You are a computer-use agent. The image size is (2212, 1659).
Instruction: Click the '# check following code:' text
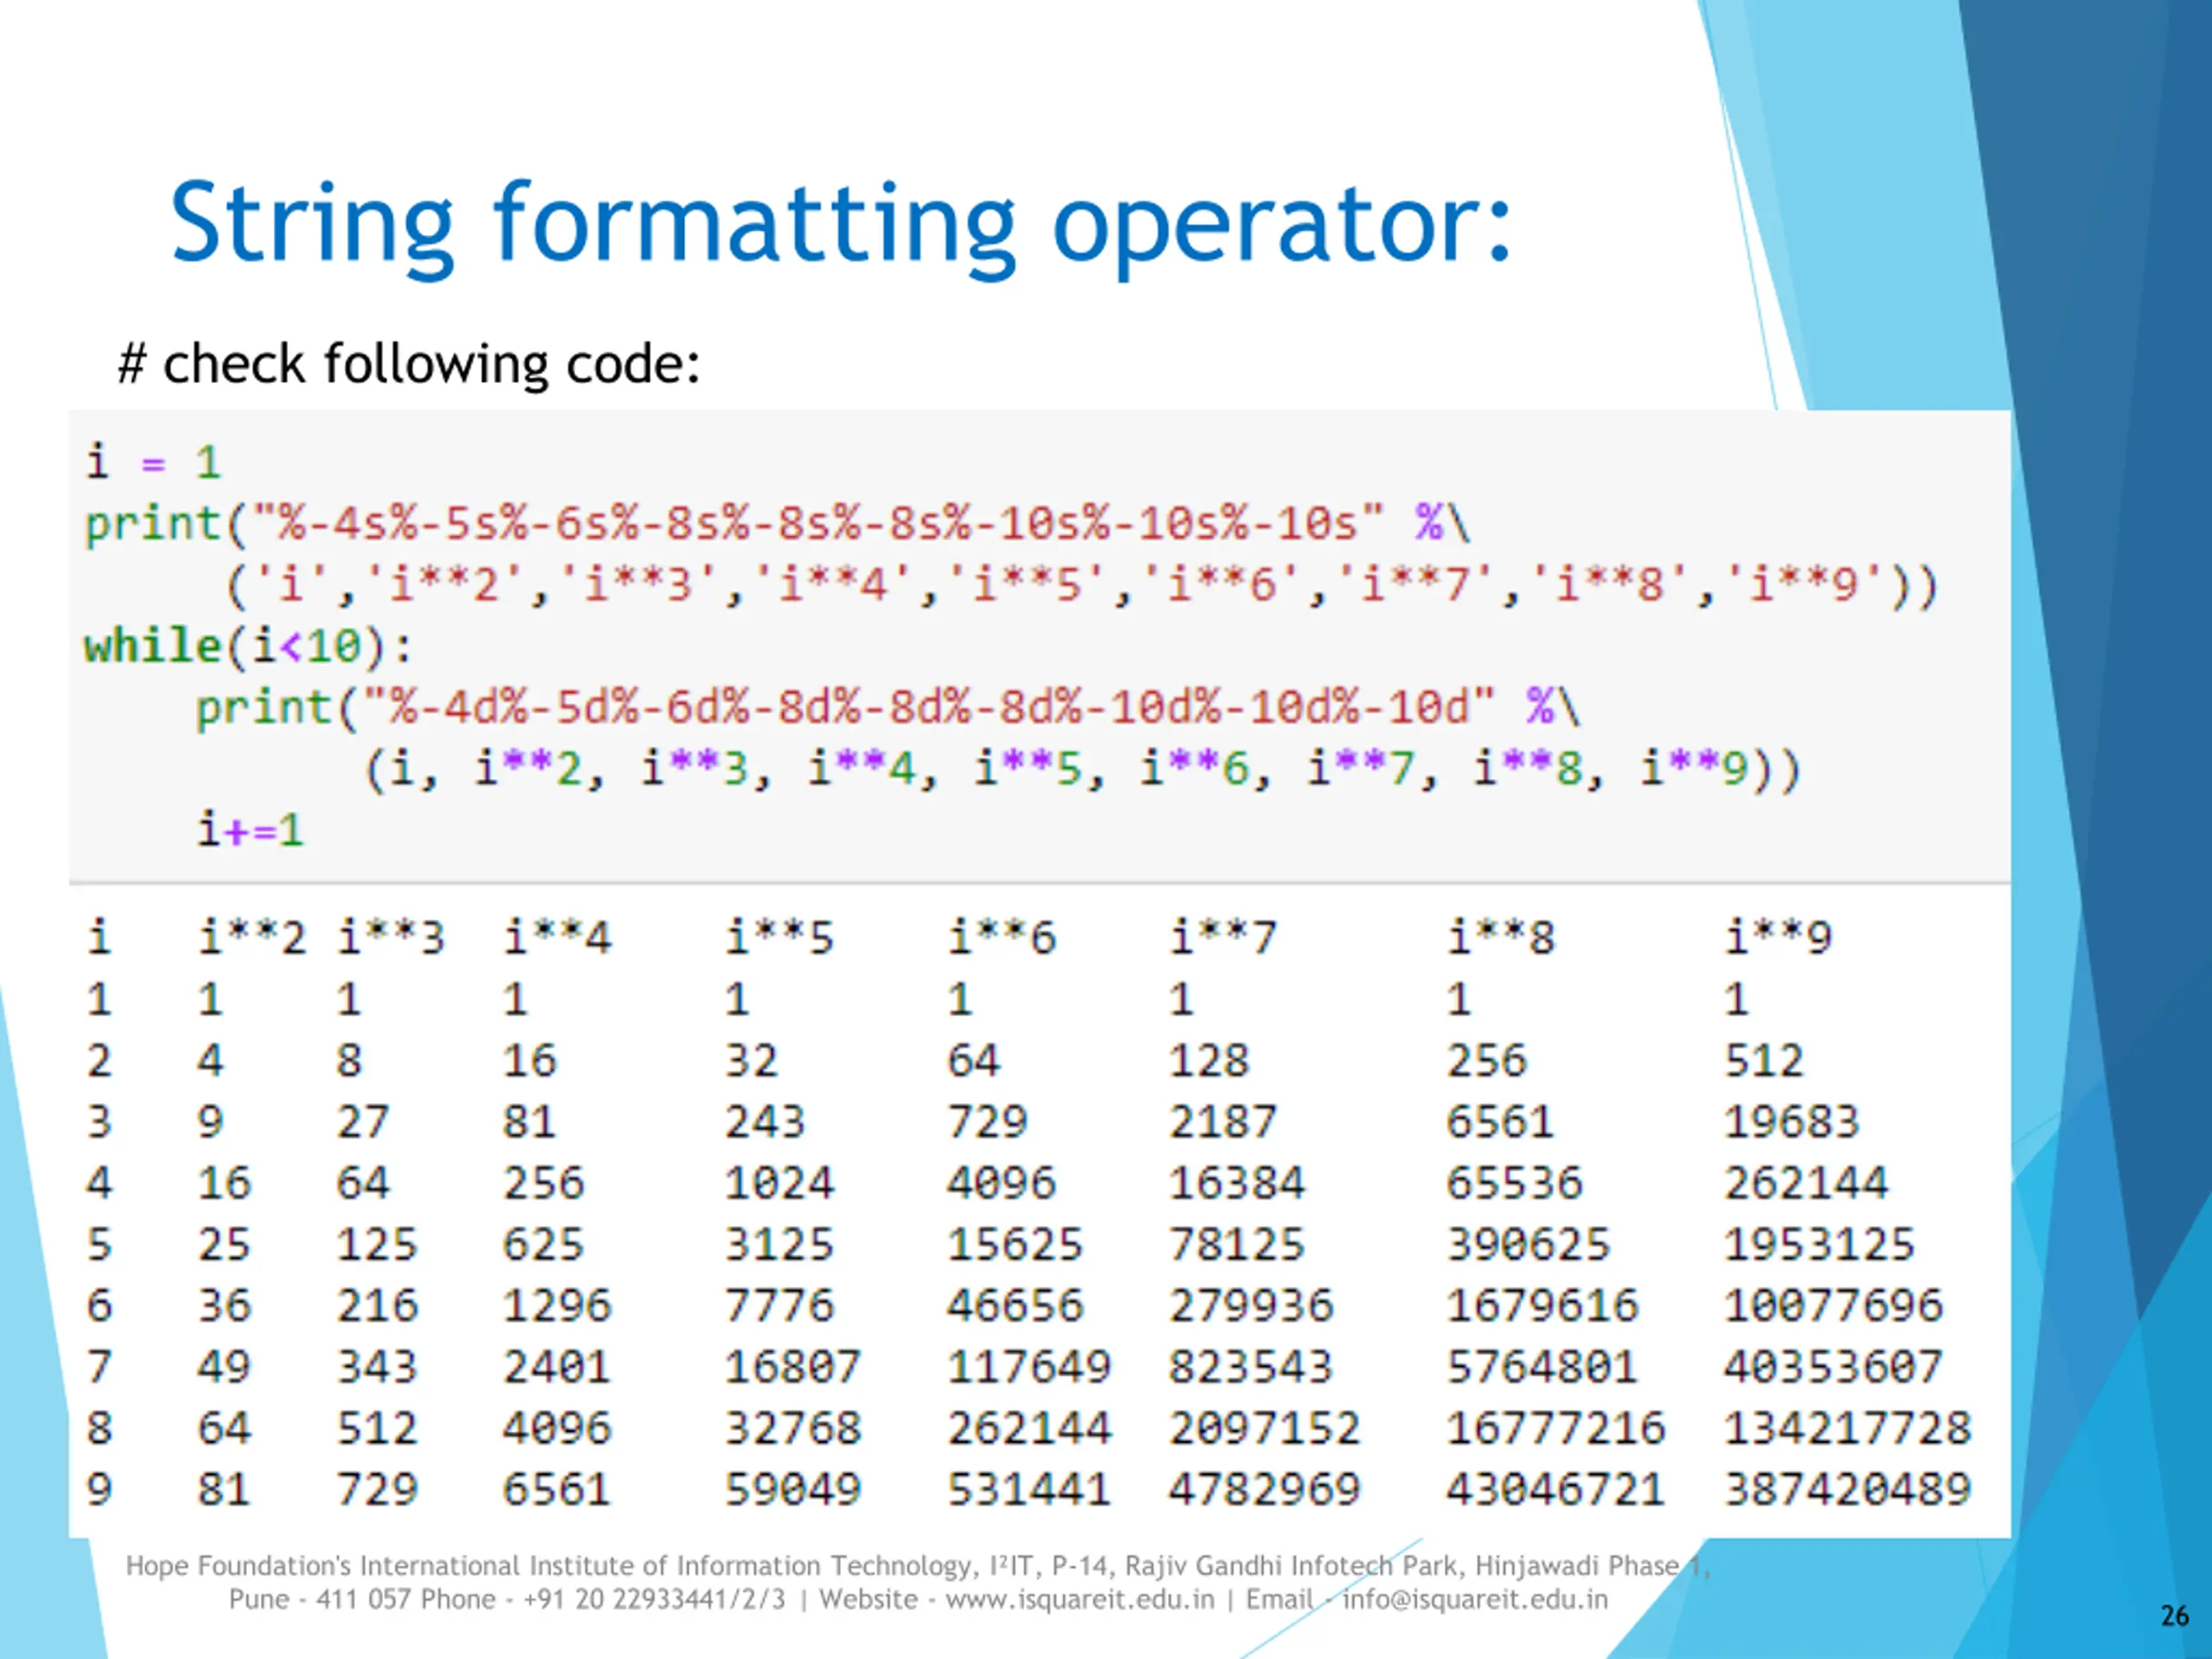[x=408, y=364]
